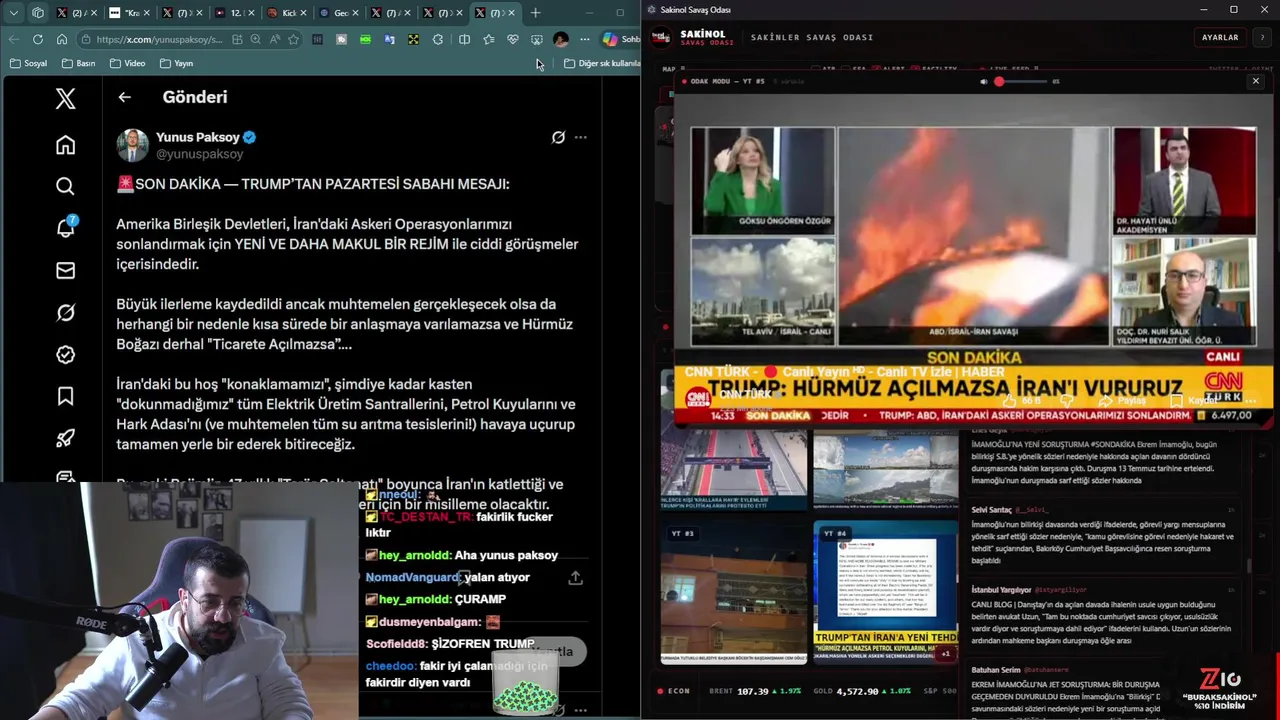
Task: Open the help question mark button
Action: coord(1262,37)
